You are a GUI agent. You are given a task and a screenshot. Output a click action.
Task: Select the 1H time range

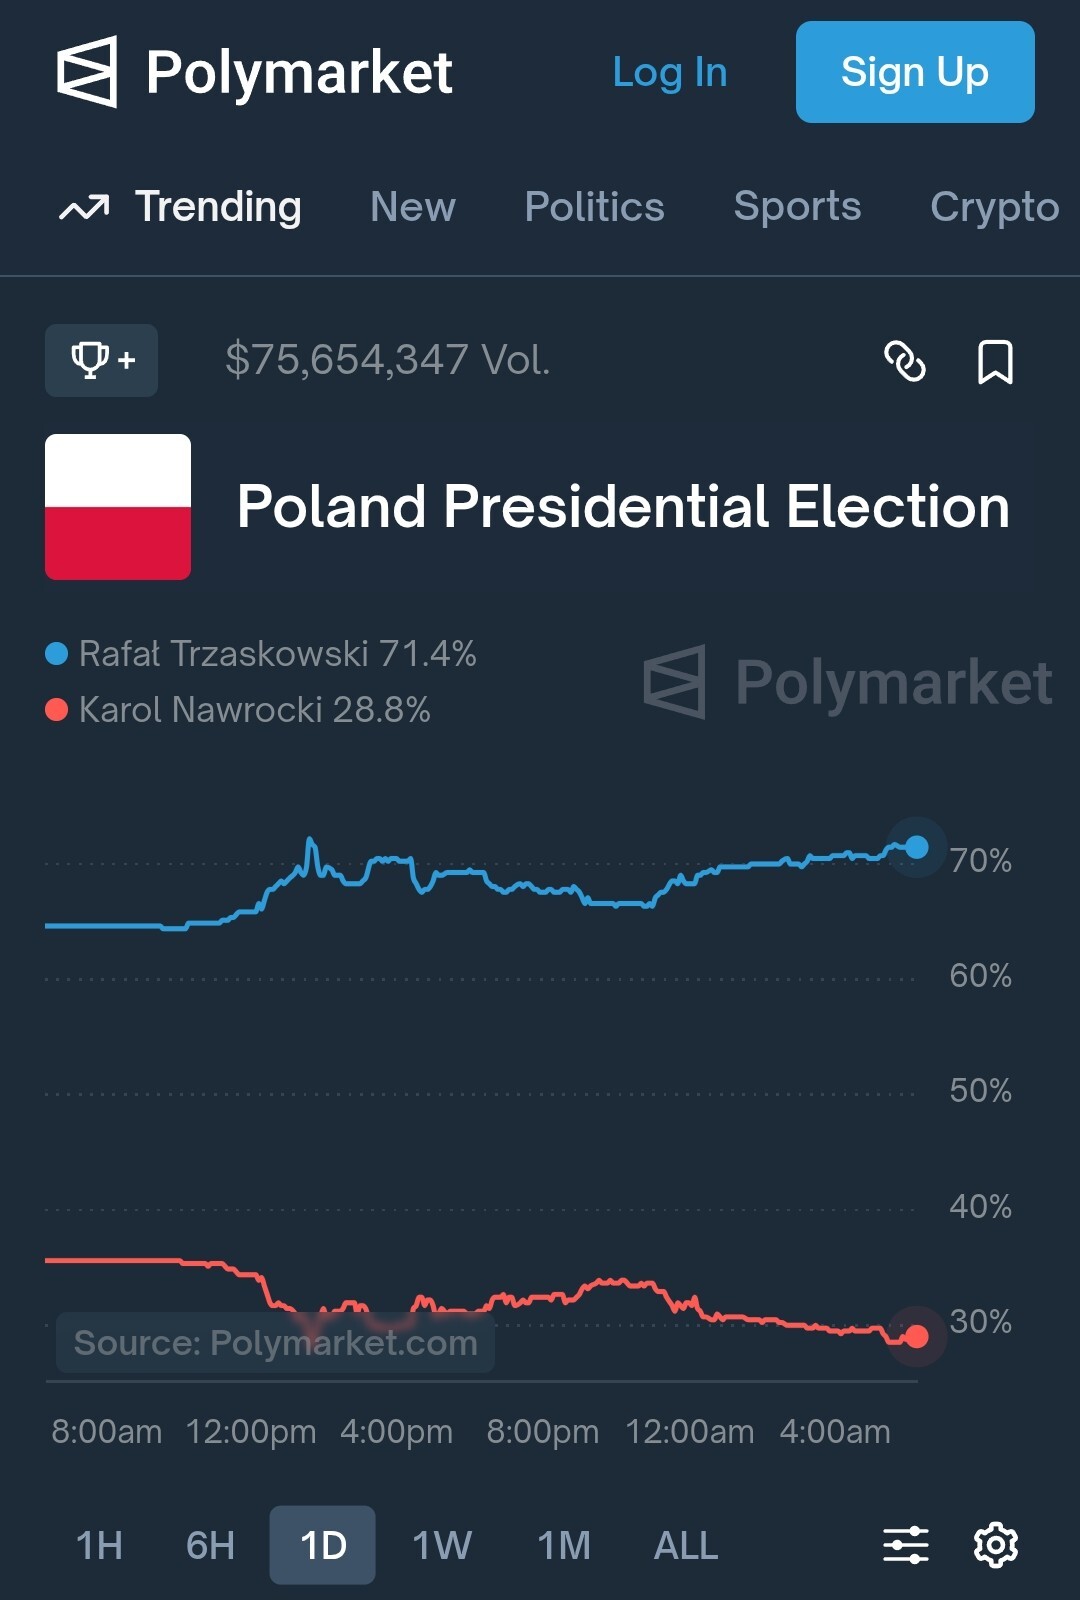coord(99,1546)
